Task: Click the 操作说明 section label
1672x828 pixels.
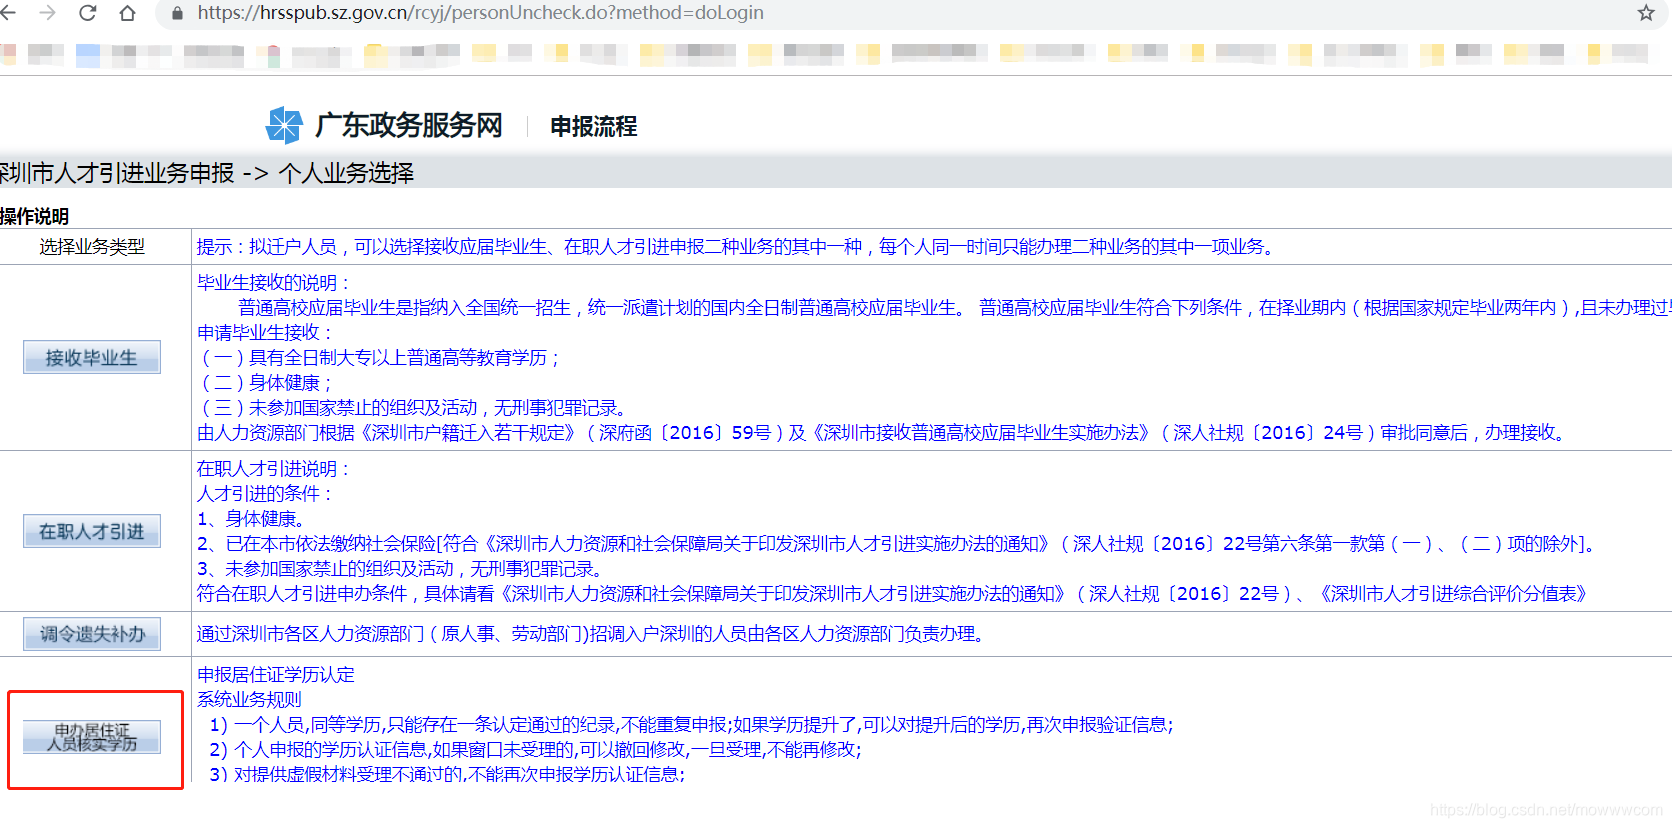Action: point(34,216)
